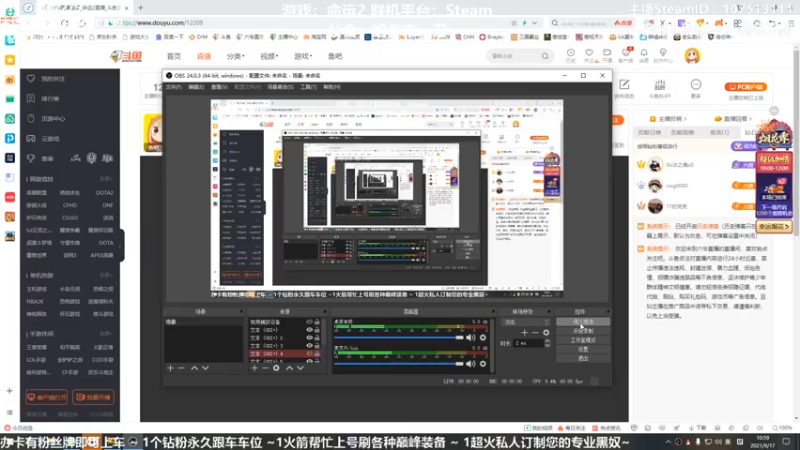Open the user avatar in Douyu header
The height and width of the screenshot is (450, 800).
(692, 56)
